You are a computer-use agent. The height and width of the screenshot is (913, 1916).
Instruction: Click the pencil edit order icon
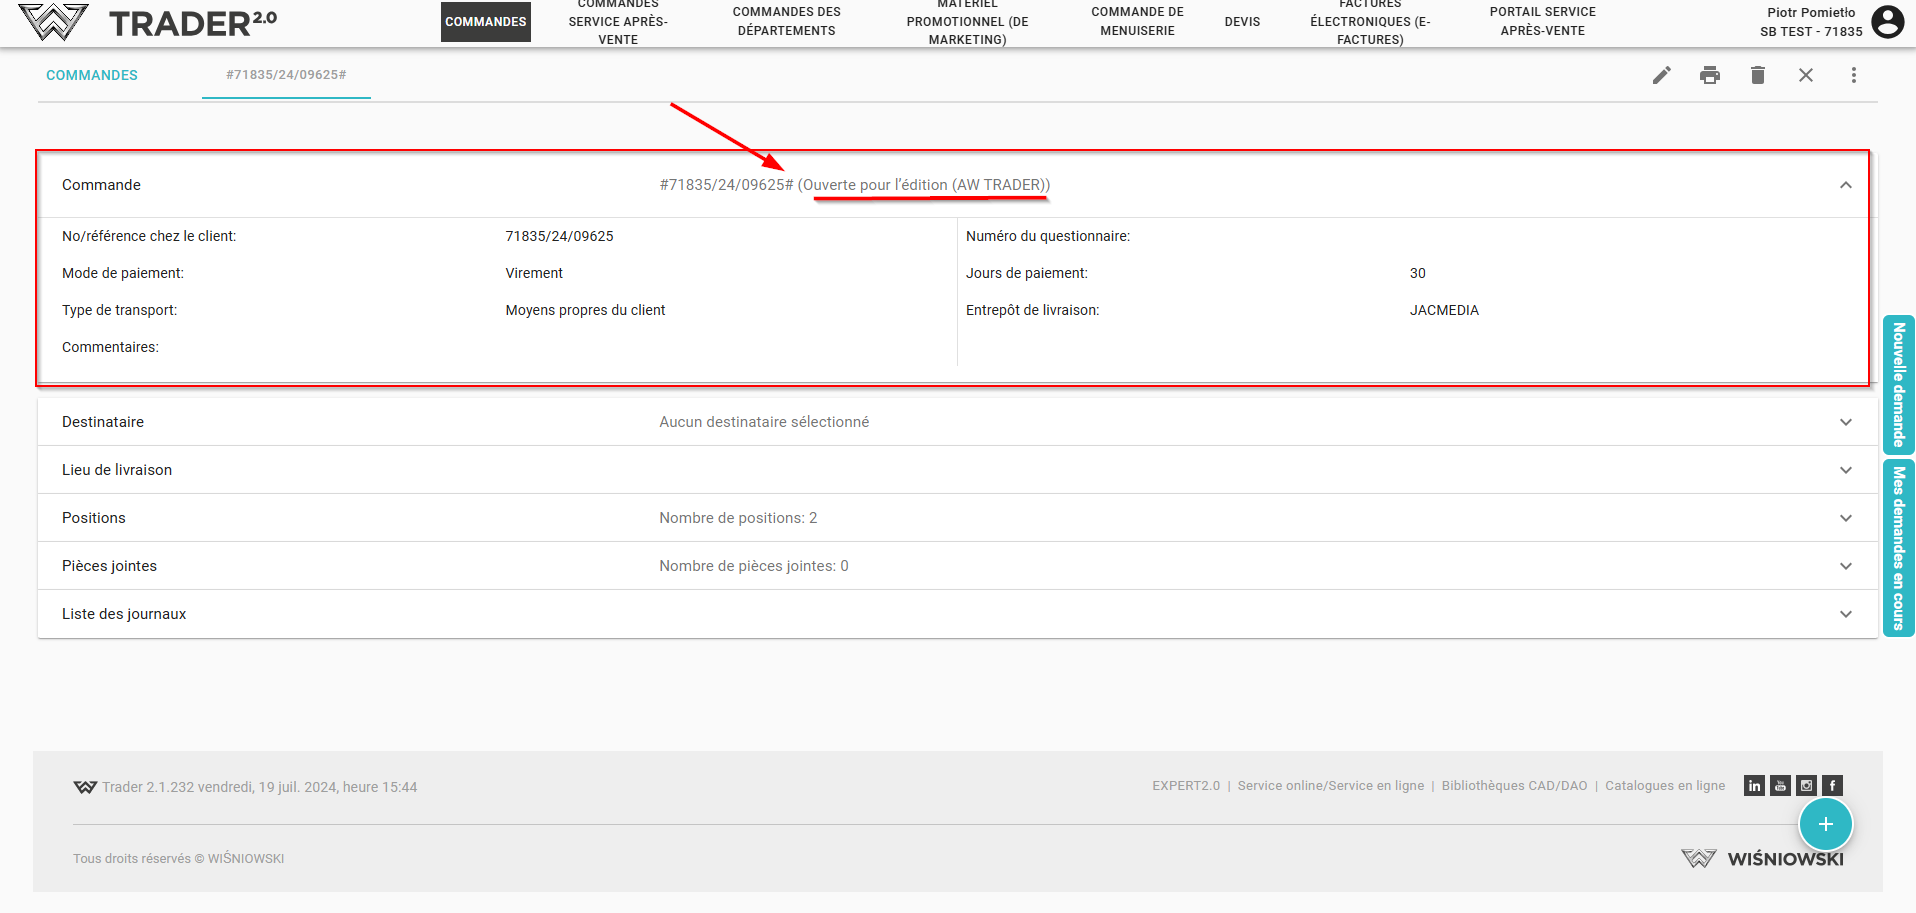(1661, 75)
